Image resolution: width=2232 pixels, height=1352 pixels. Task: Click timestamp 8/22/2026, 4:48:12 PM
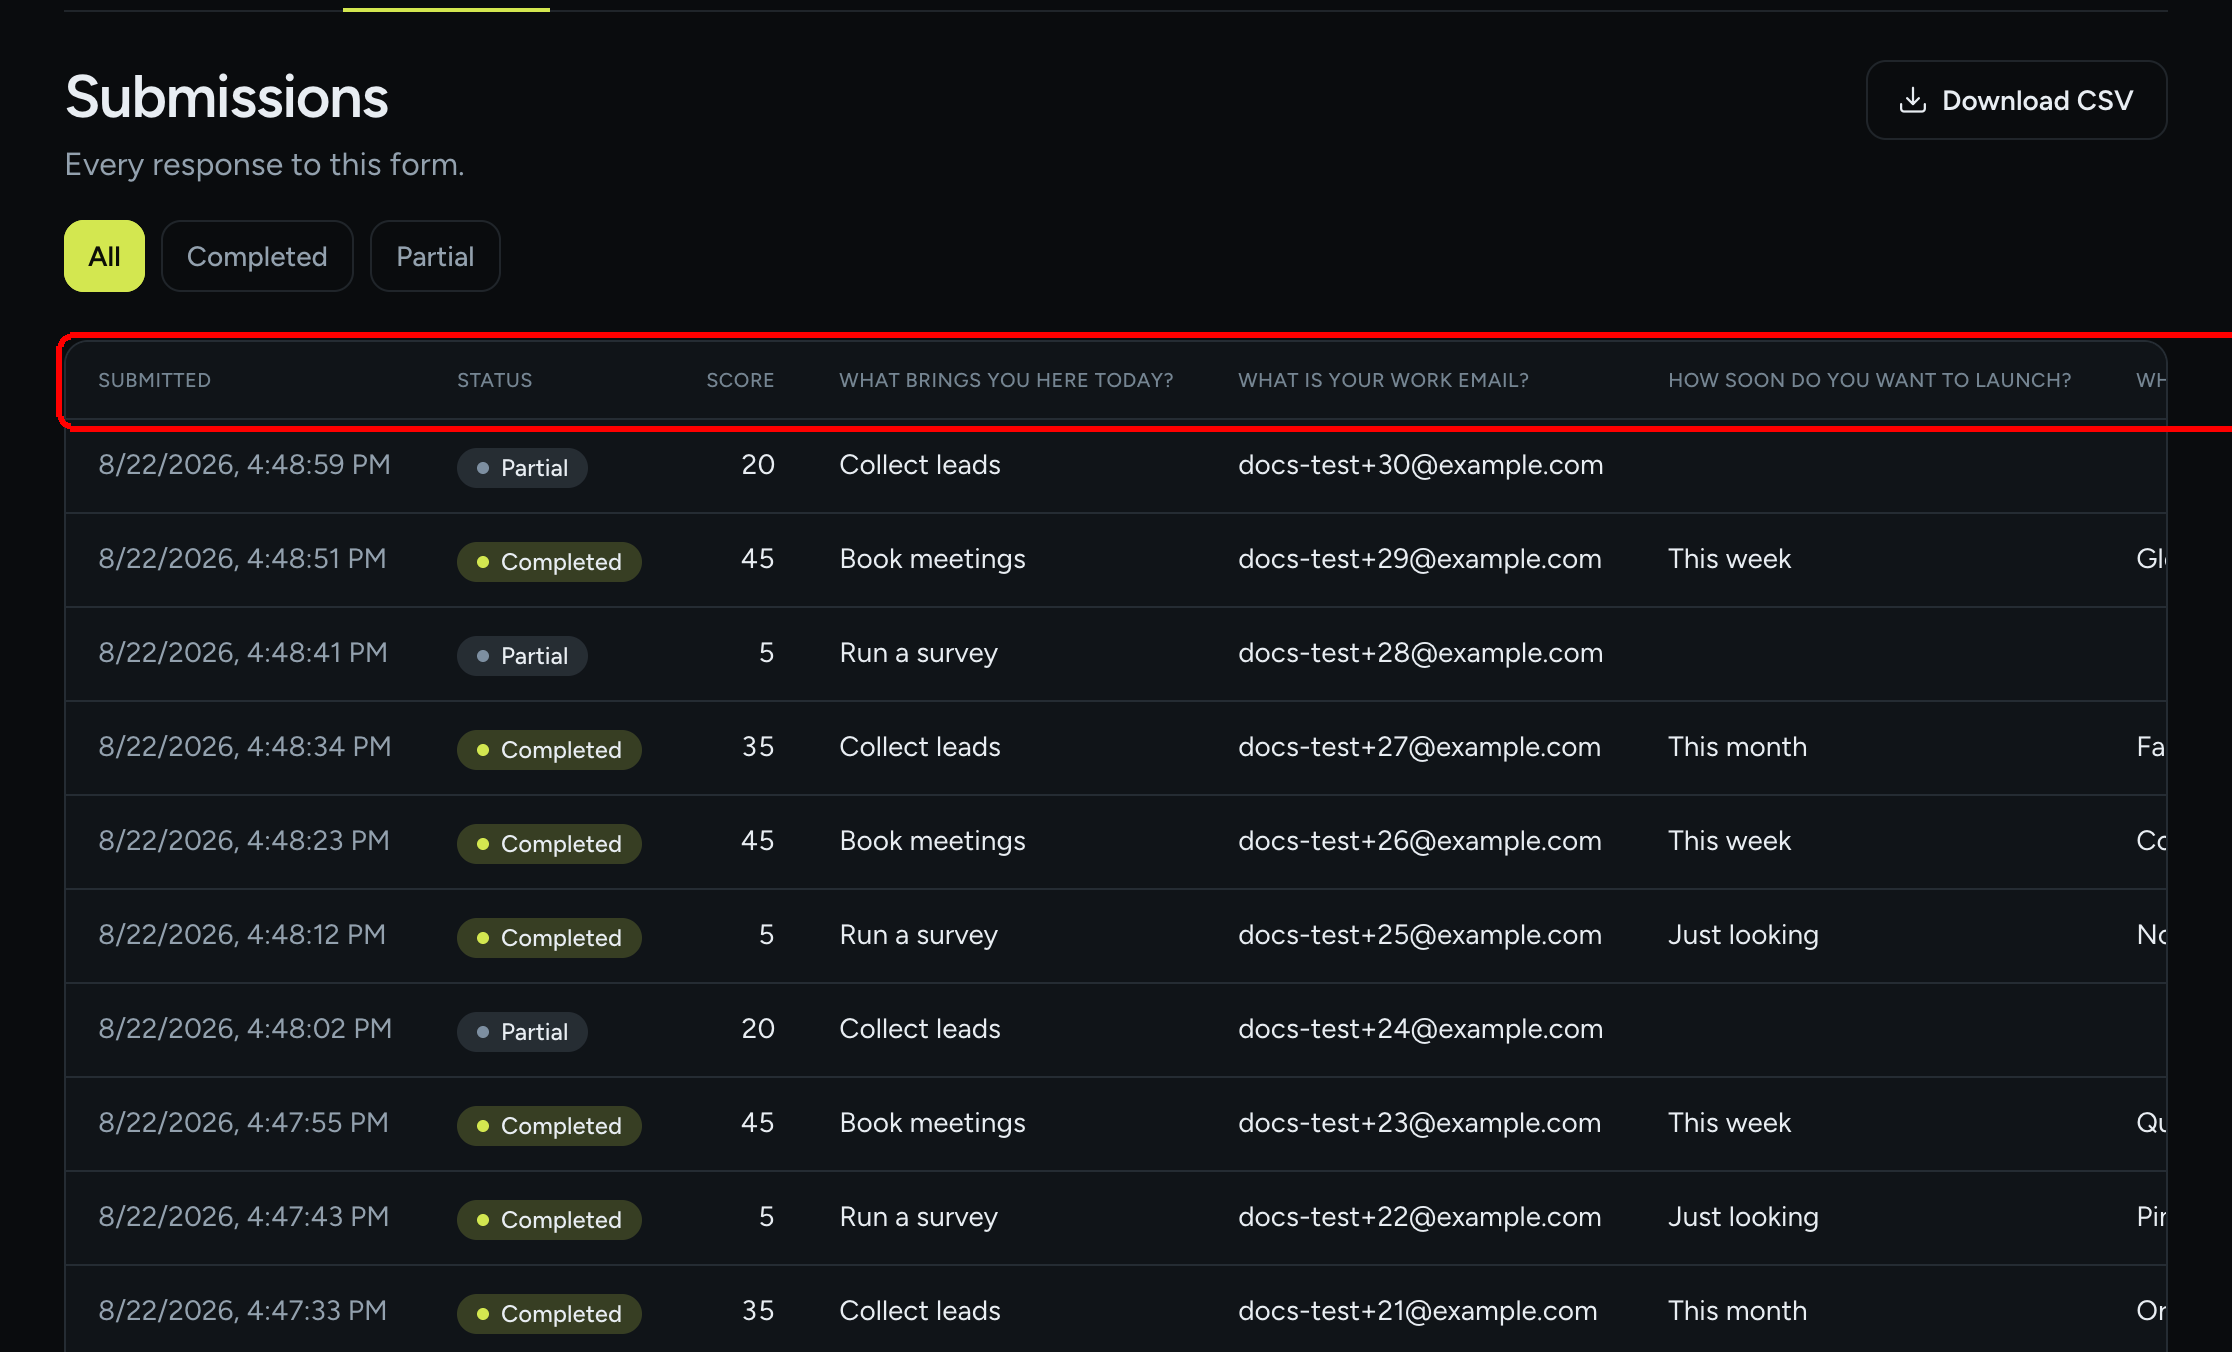click(x=242, y=935)
